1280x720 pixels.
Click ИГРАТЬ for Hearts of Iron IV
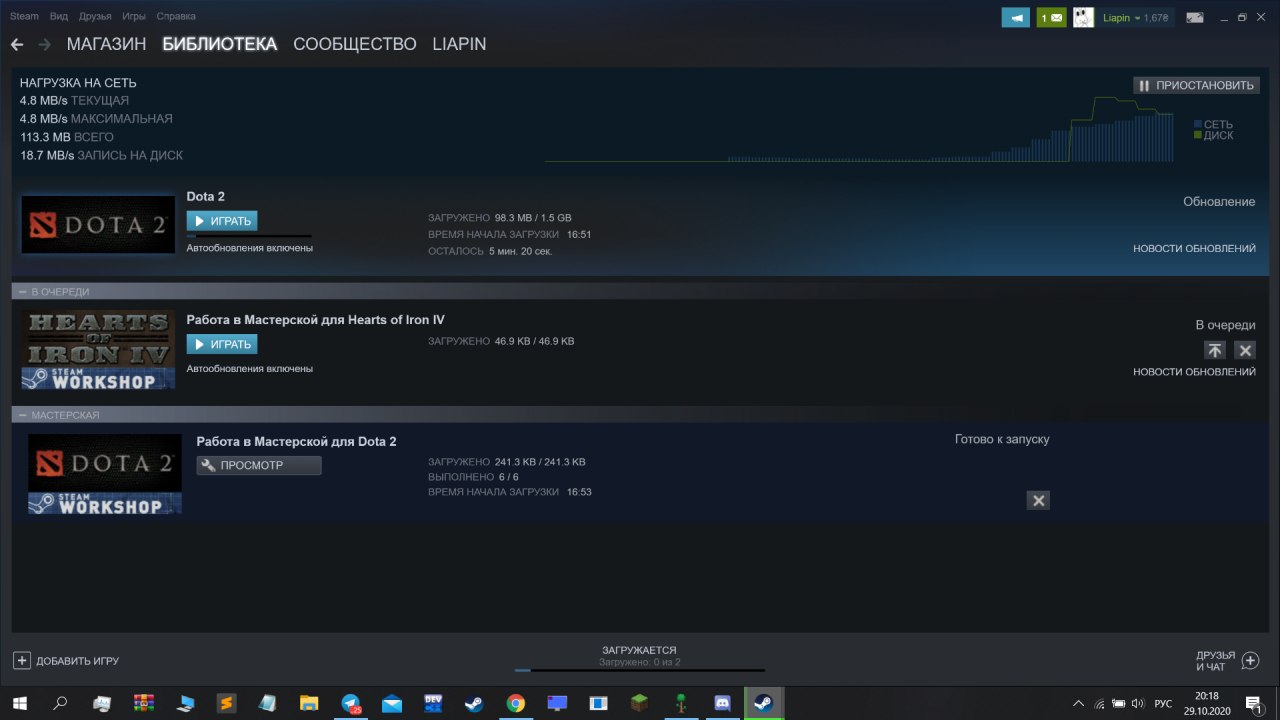pos(222,344)
